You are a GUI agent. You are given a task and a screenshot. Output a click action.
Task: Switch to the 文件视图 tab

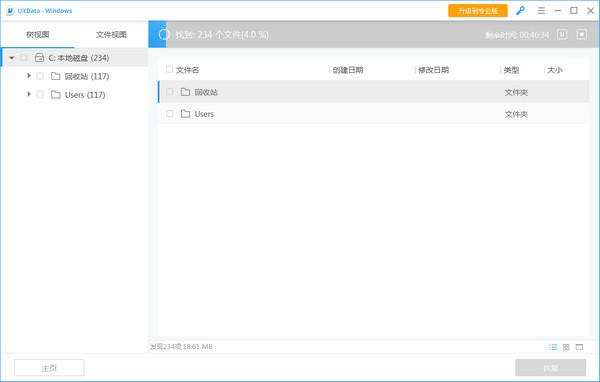(111, 34)
